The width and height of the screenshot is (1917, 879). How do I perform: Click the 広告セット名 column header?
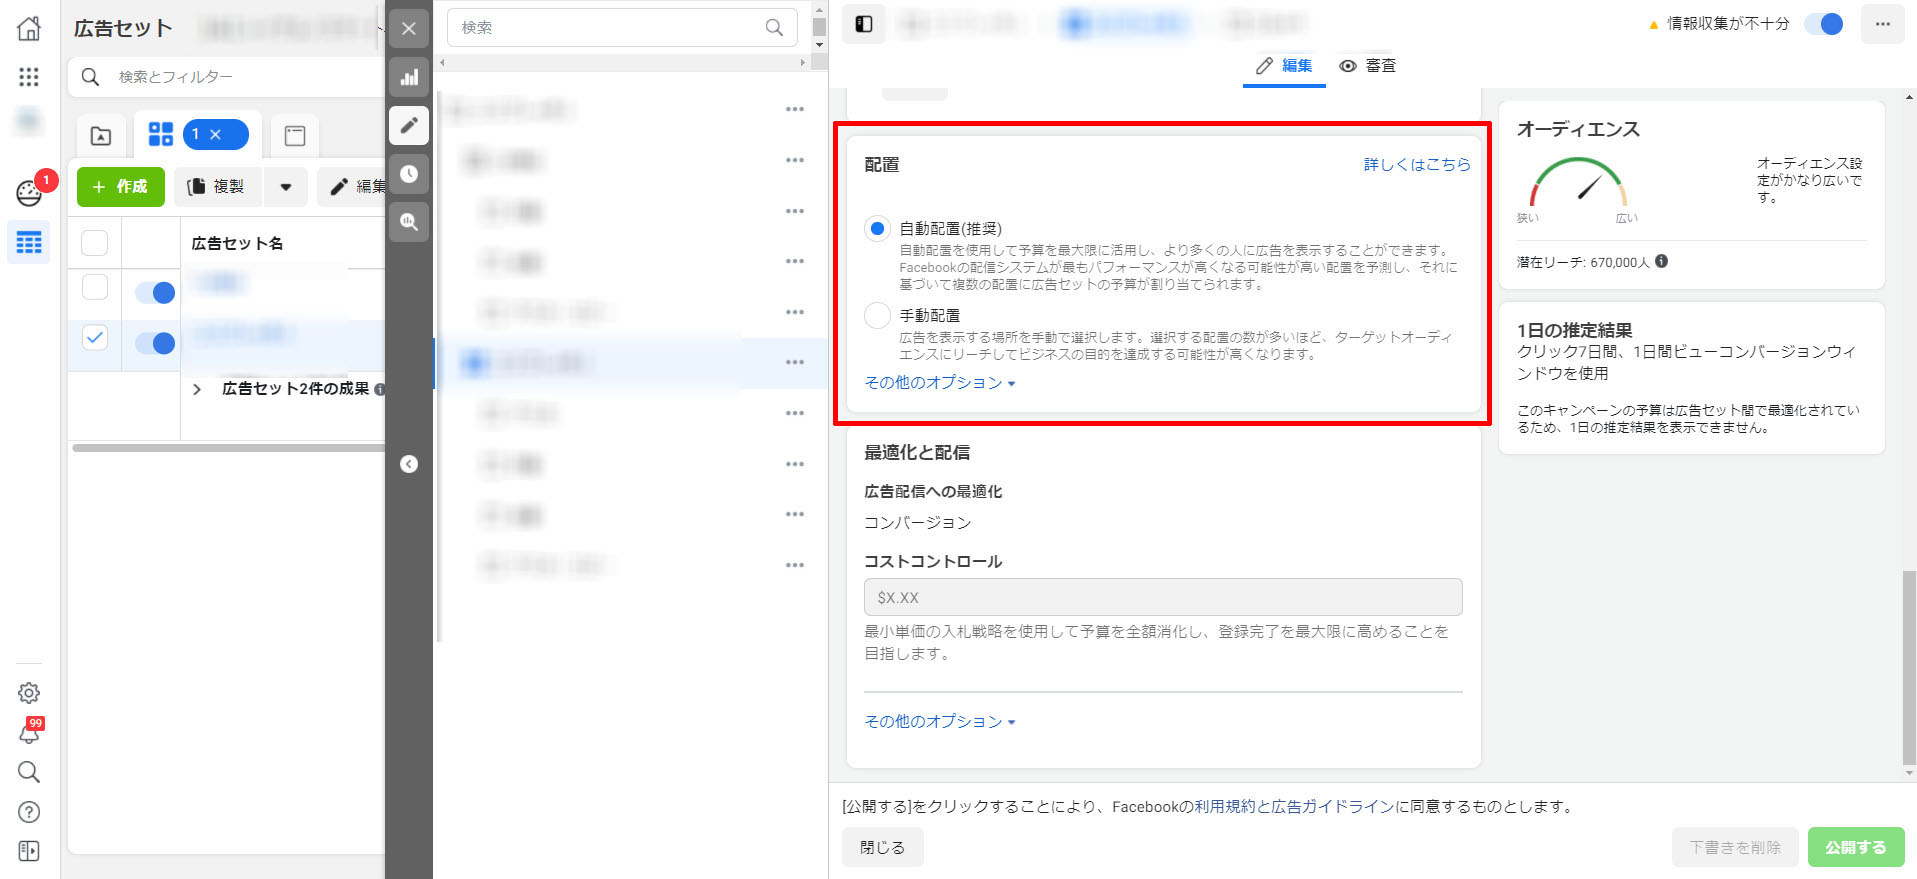(x=237, y=243)
